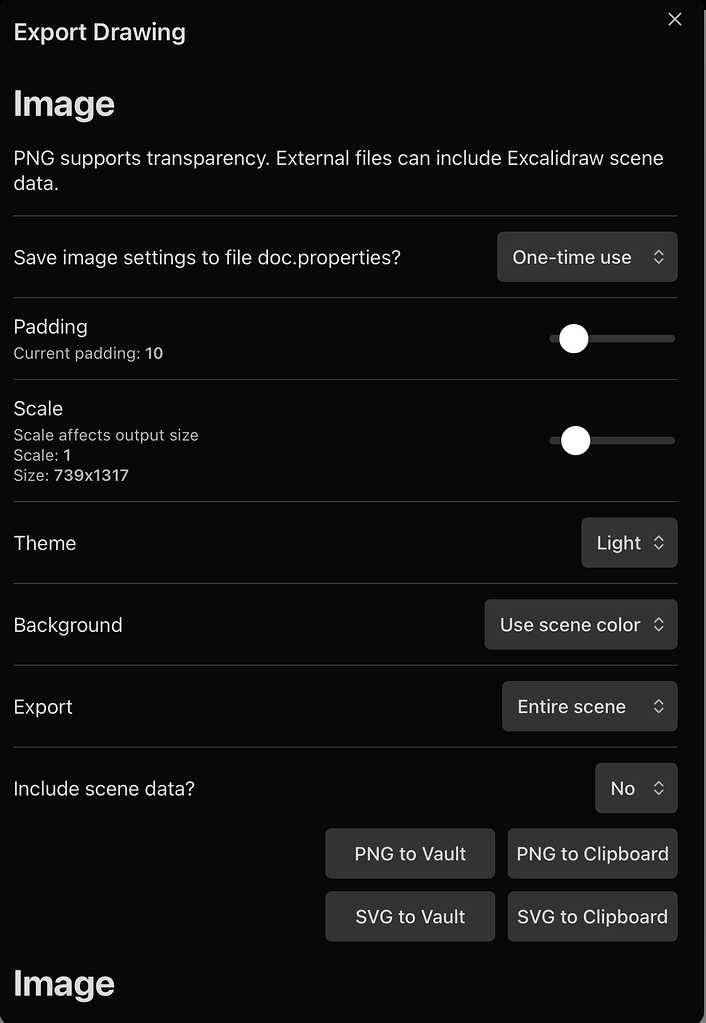Open the Theme dropdown currently set to Light
The image size is (706, 1023).
tap(629, 543)
